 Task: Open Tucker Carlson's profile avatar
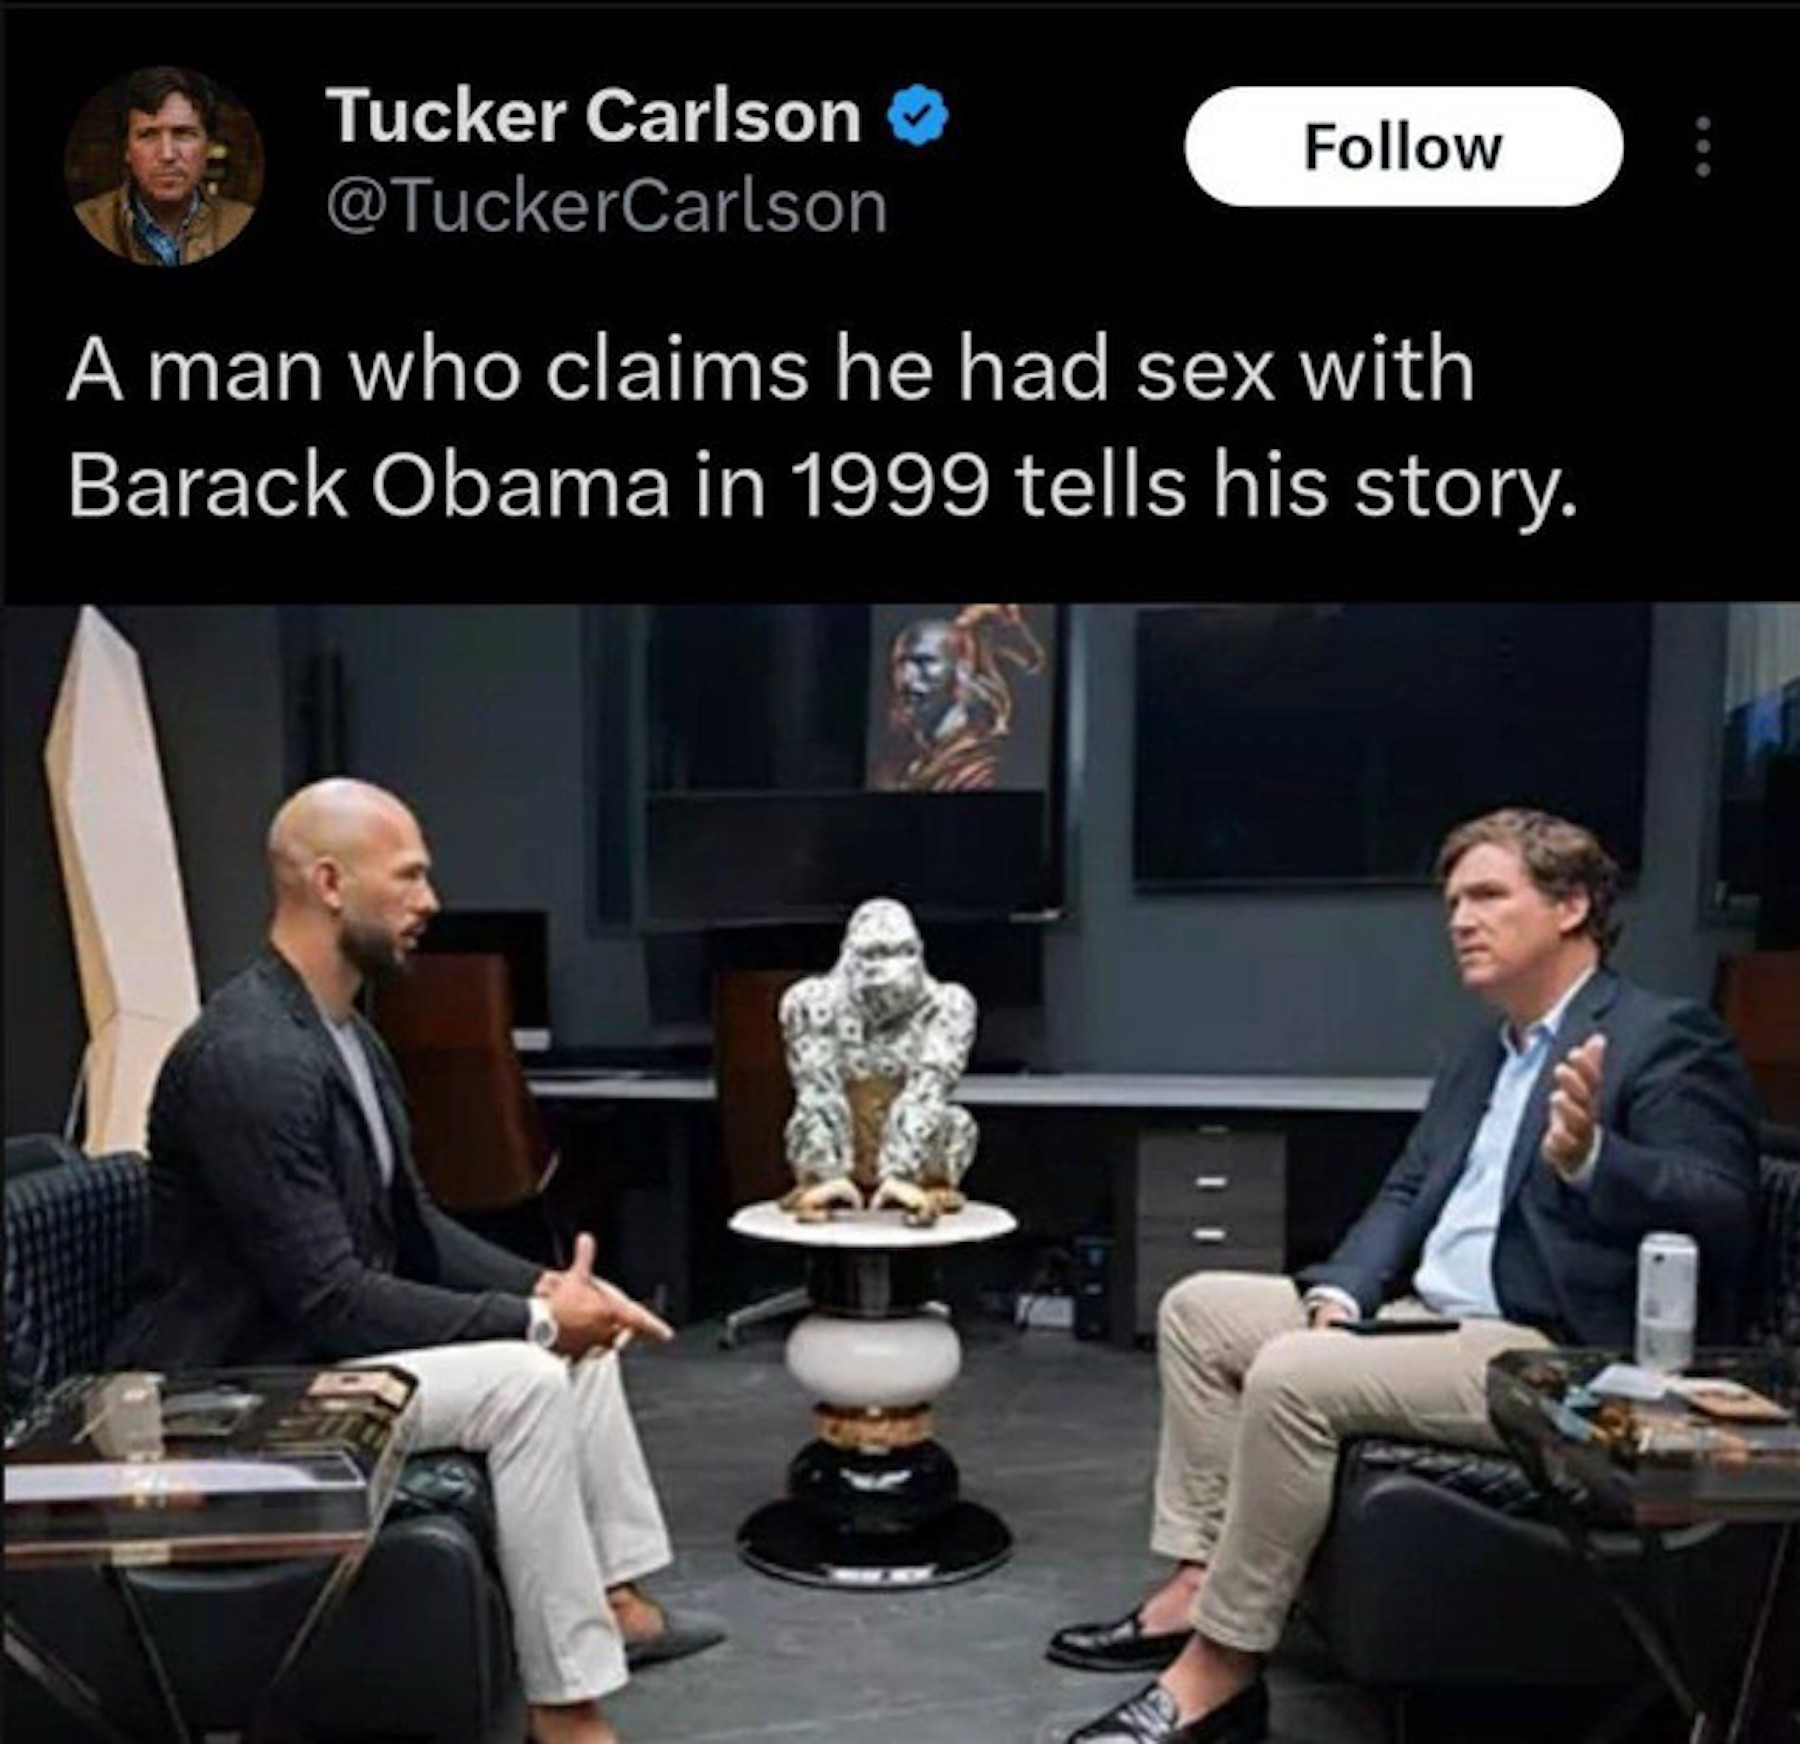(x=164, y=165)
